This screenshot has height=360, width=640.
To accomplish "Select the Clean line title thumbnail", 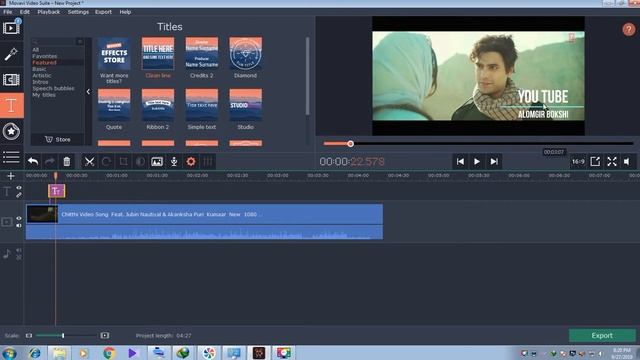I will pos(158,53).
